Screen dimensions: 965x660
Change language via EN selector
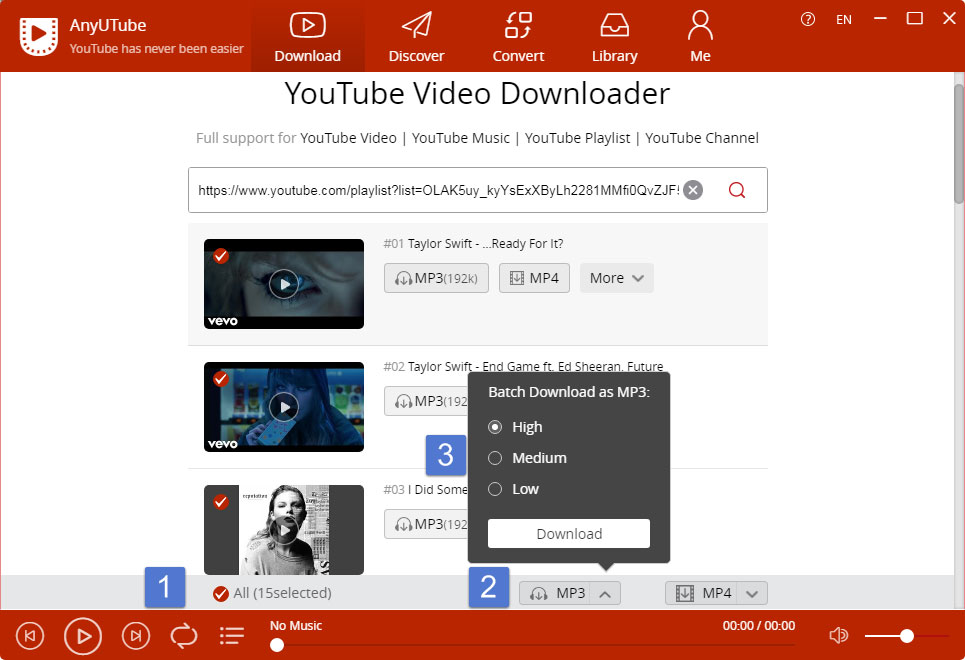point(843,20)
